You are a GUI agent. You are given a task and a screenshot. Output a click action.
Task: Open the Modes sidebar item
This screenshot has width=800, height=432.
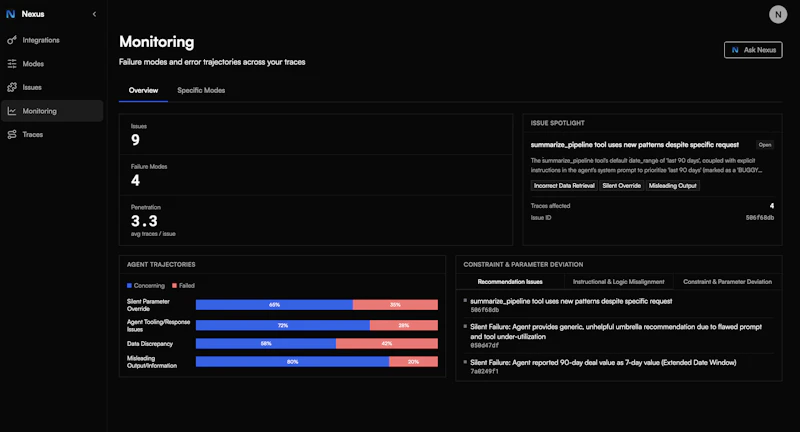click(52, 64)
